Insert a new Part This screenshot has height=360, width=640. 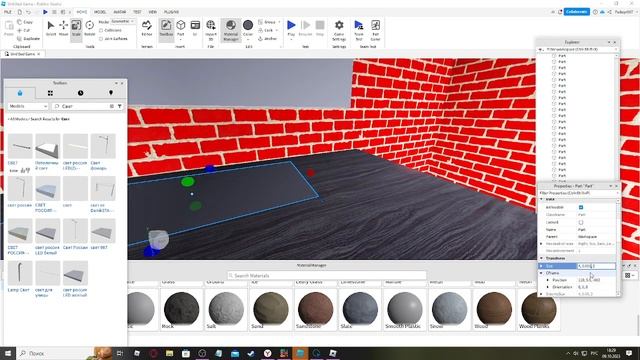(181, 29)
